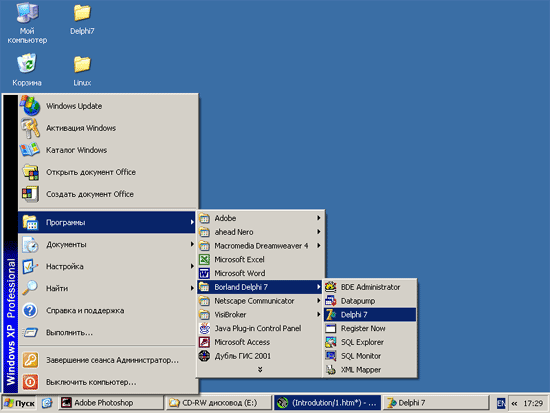Click the Выключить компьютер power icon
Viewport: 550px width, 413px height.
31,382
